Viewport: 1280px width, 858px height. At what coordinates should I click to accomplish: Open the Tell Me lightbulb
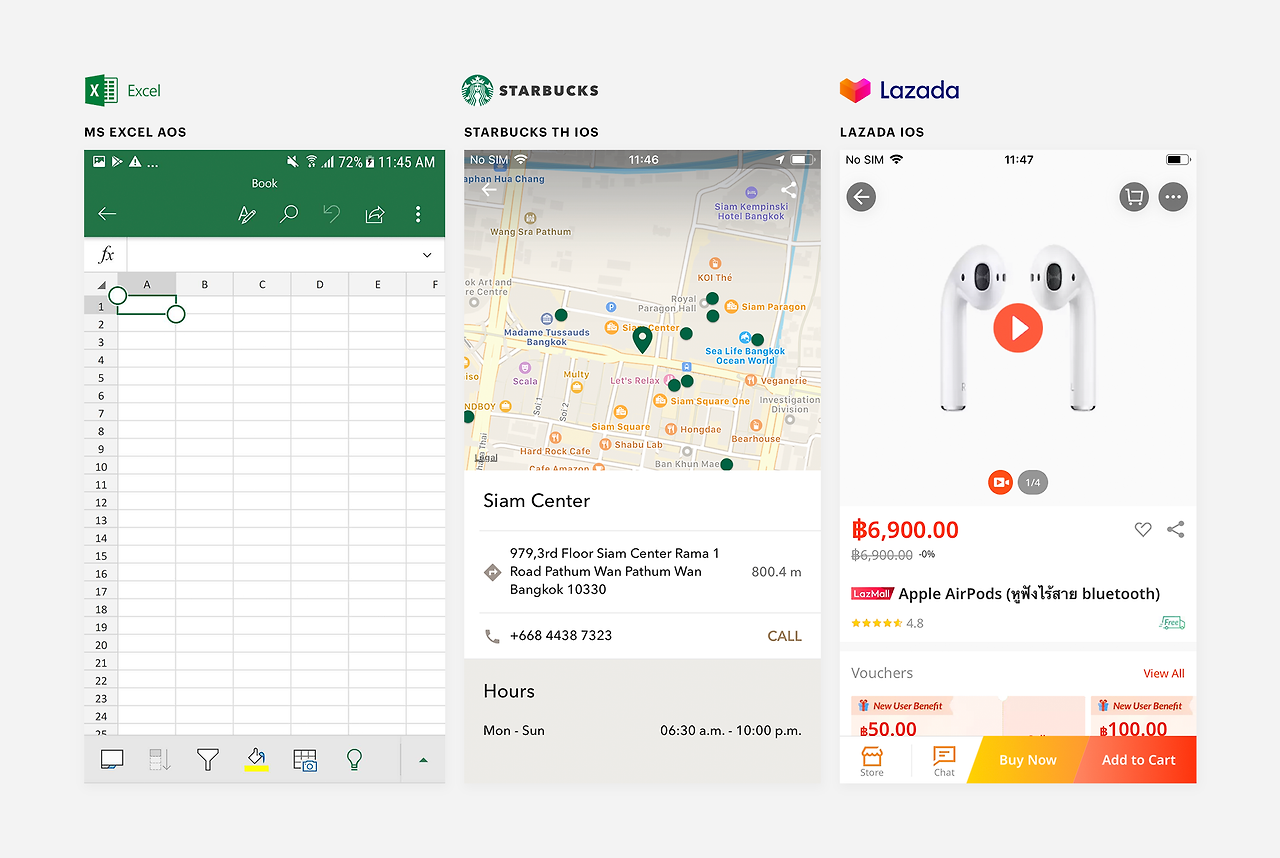coord(353,760)
